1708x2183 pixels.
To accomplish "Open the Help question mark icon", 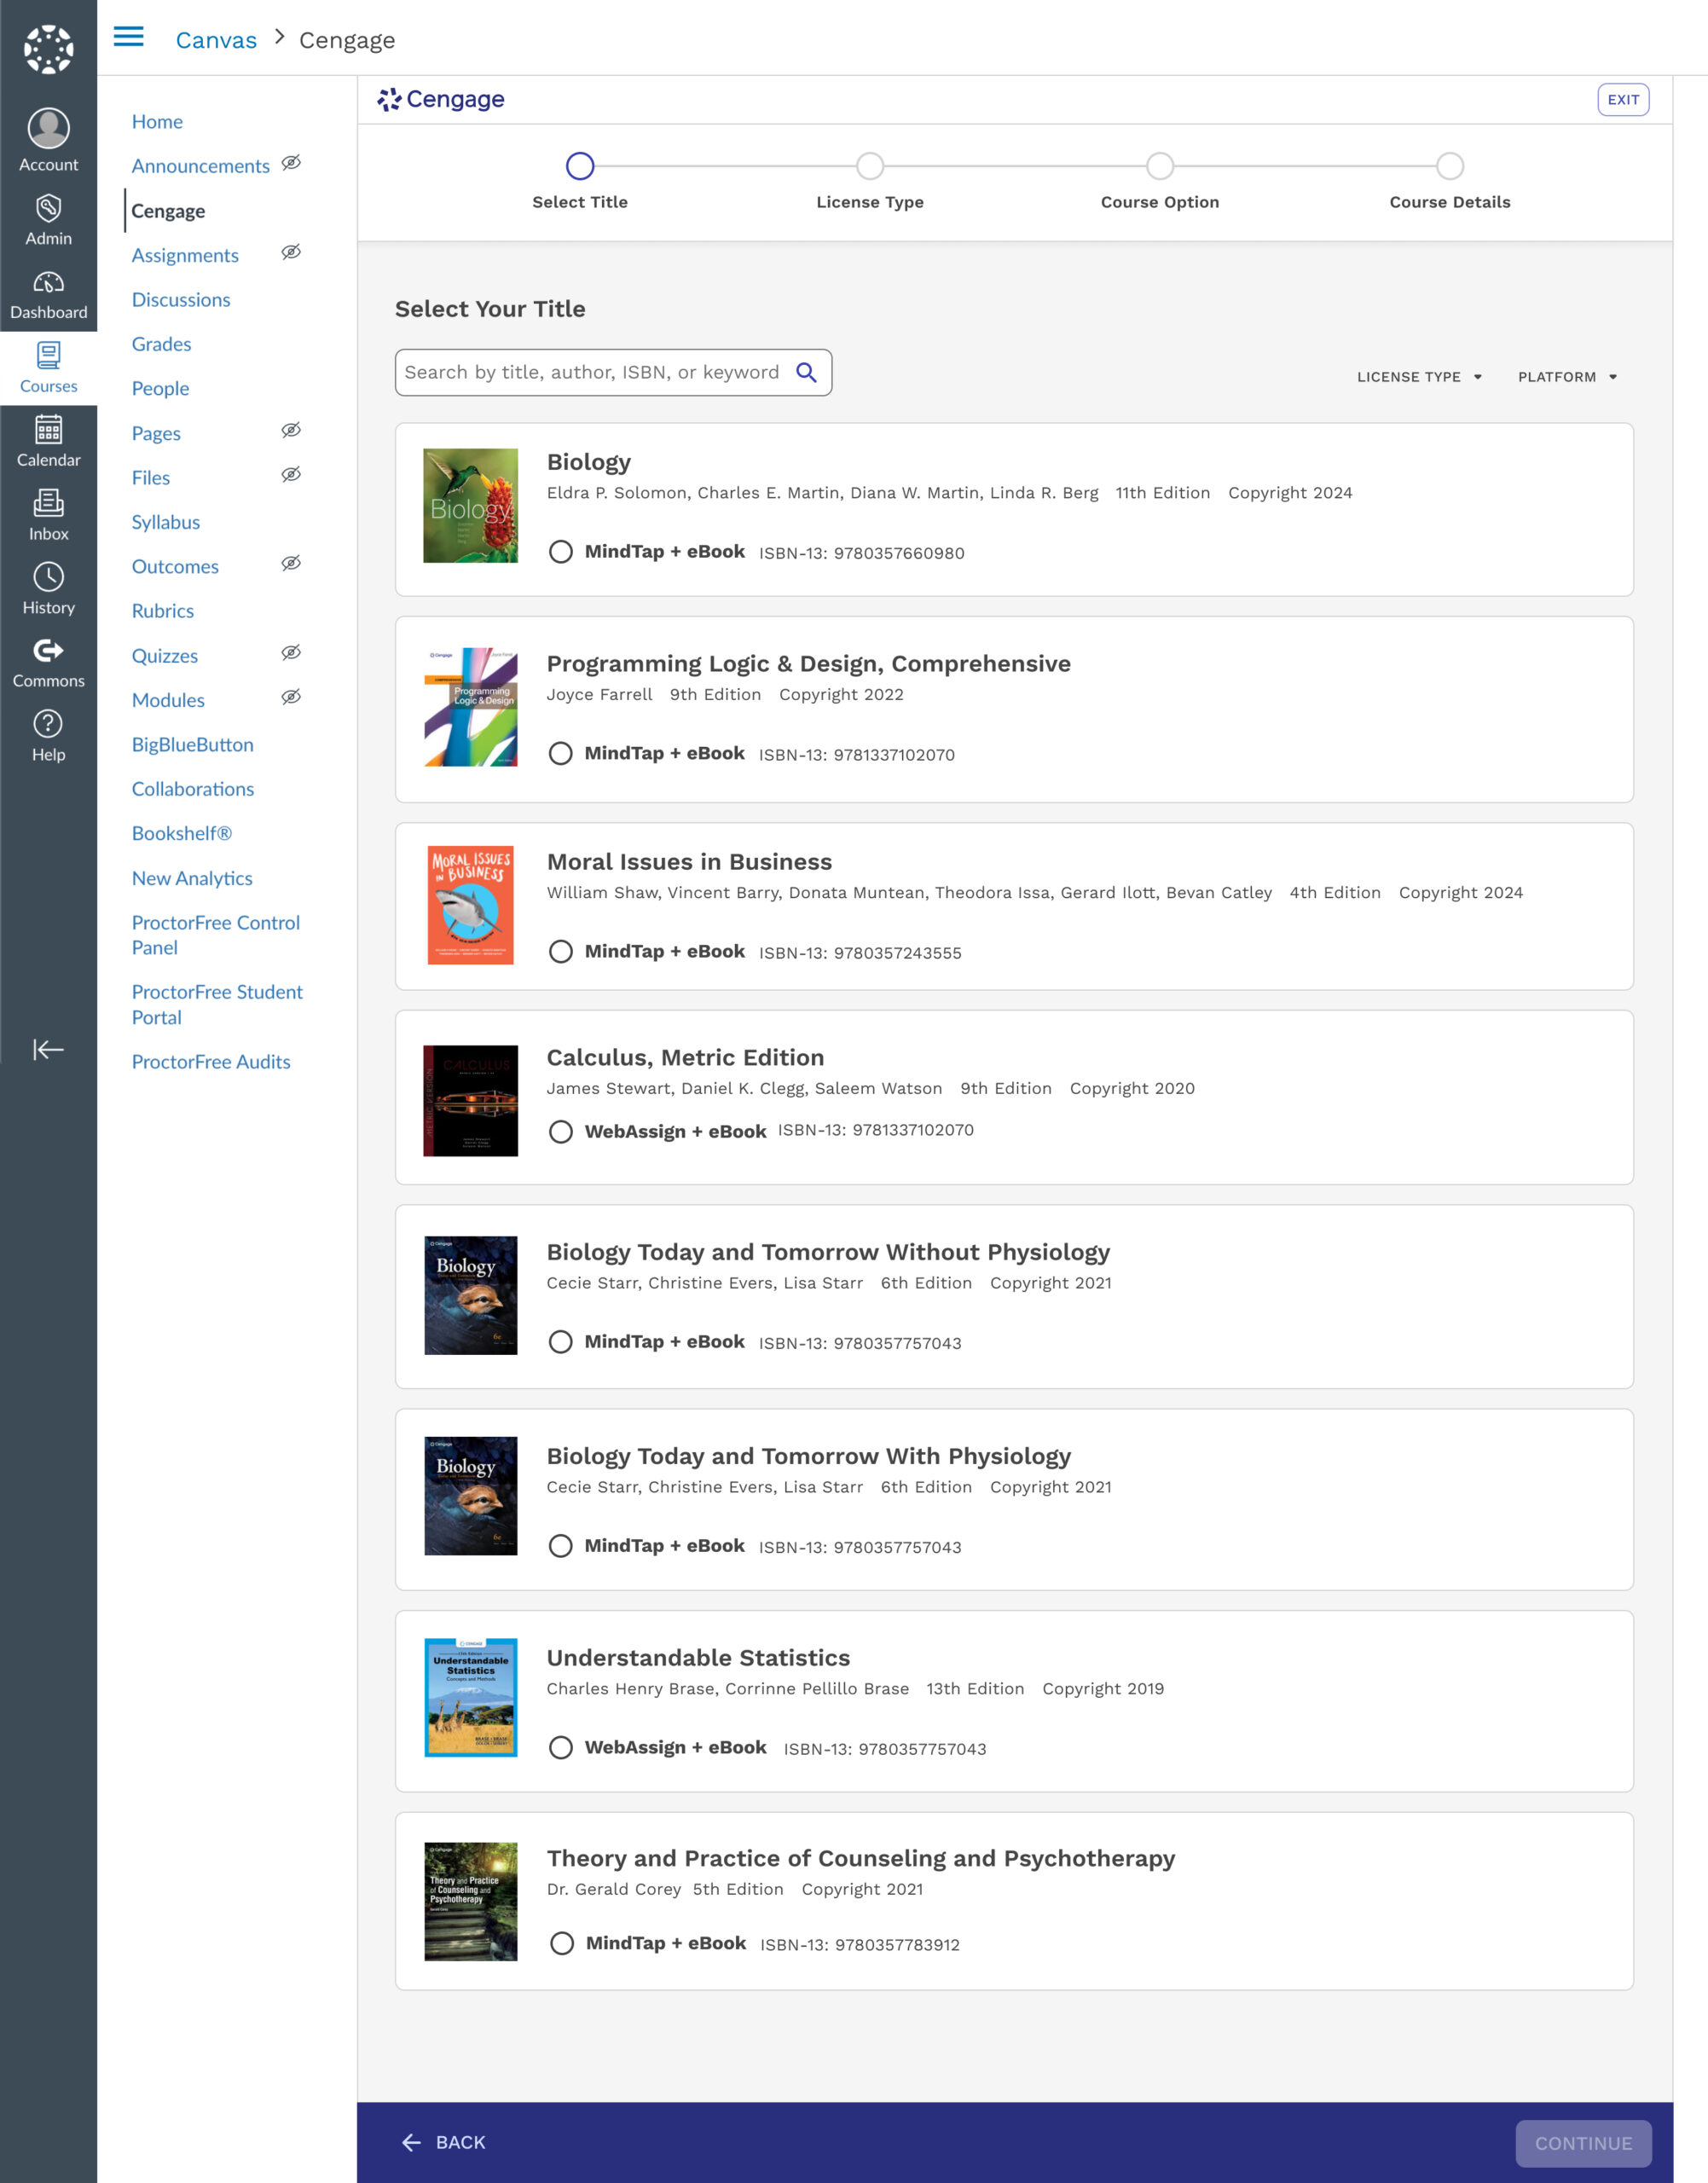I will pos(48,724).
